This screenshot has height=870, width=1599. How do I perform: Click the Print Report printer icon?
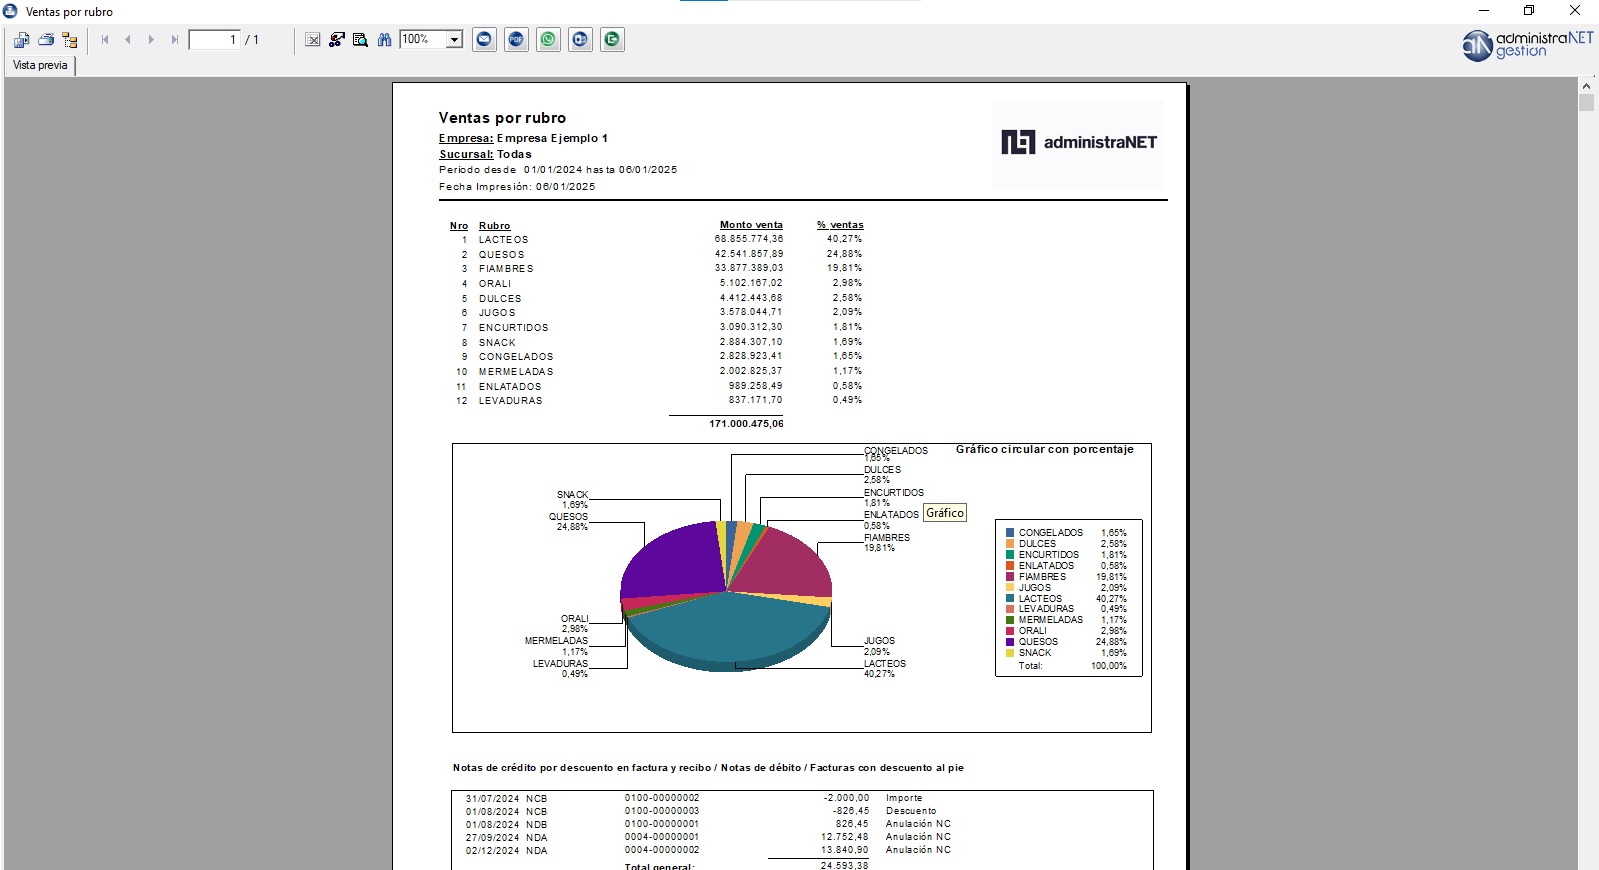[x=46, y=40]
